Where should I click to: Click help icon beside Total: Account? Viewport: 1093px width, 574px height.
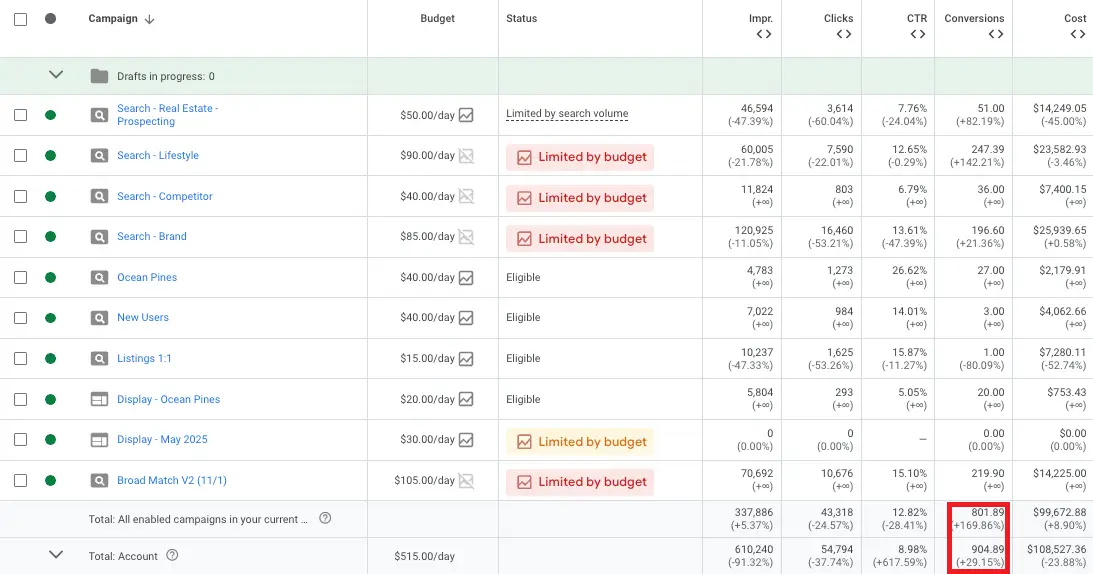tap(172, 555)
